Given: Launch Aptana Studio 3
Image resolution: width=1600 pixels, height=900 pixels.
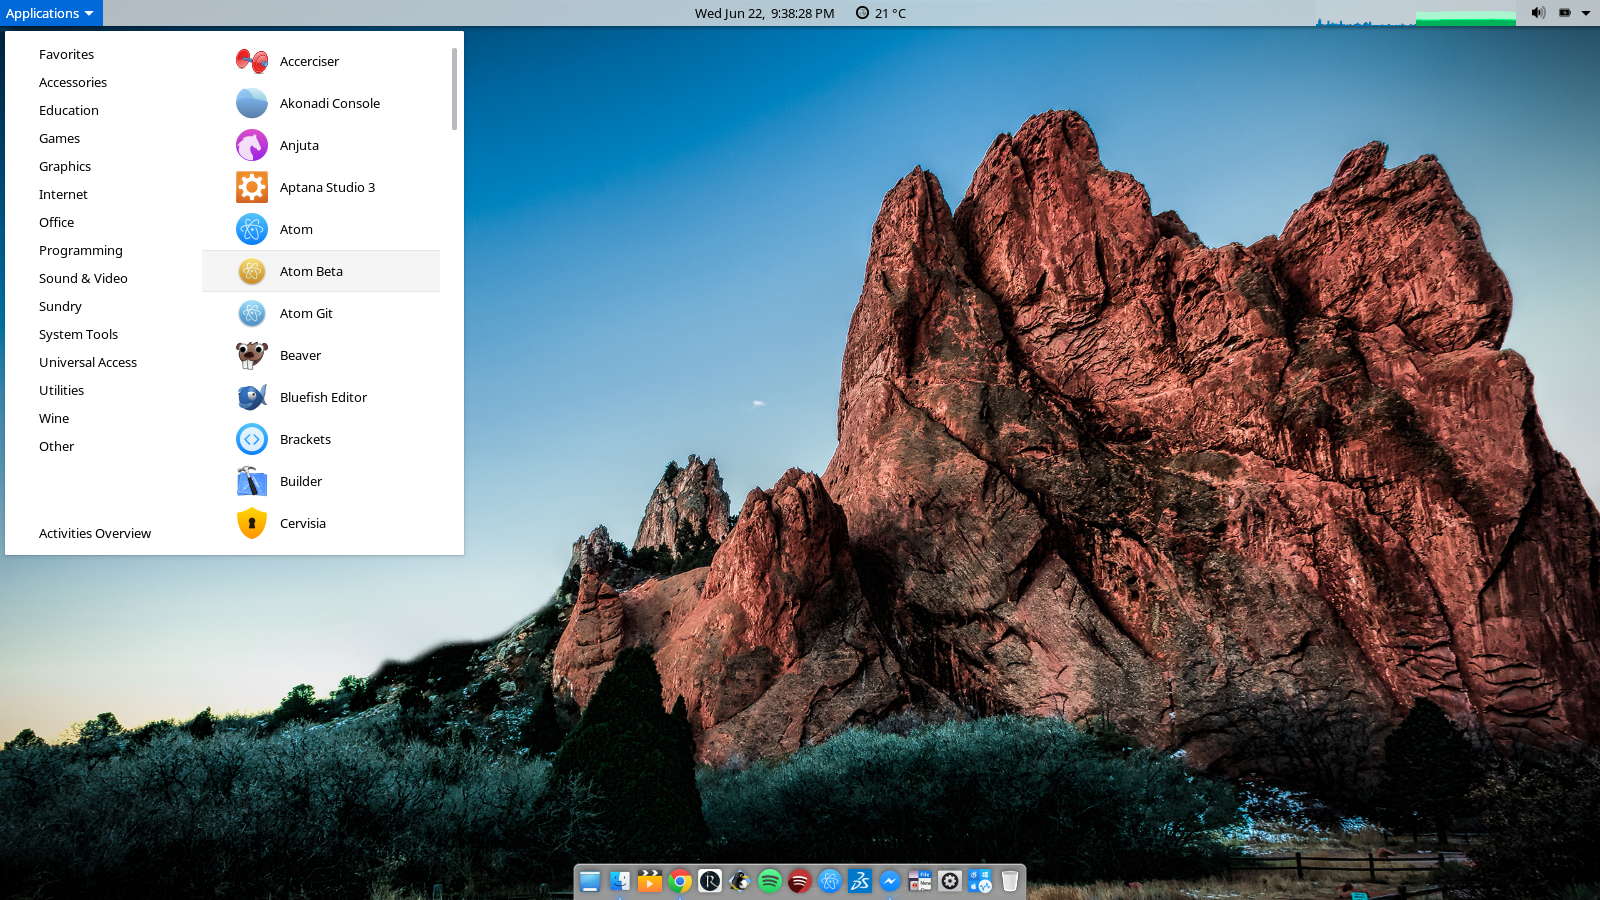Looking at the screenshot, I should 321,187.
